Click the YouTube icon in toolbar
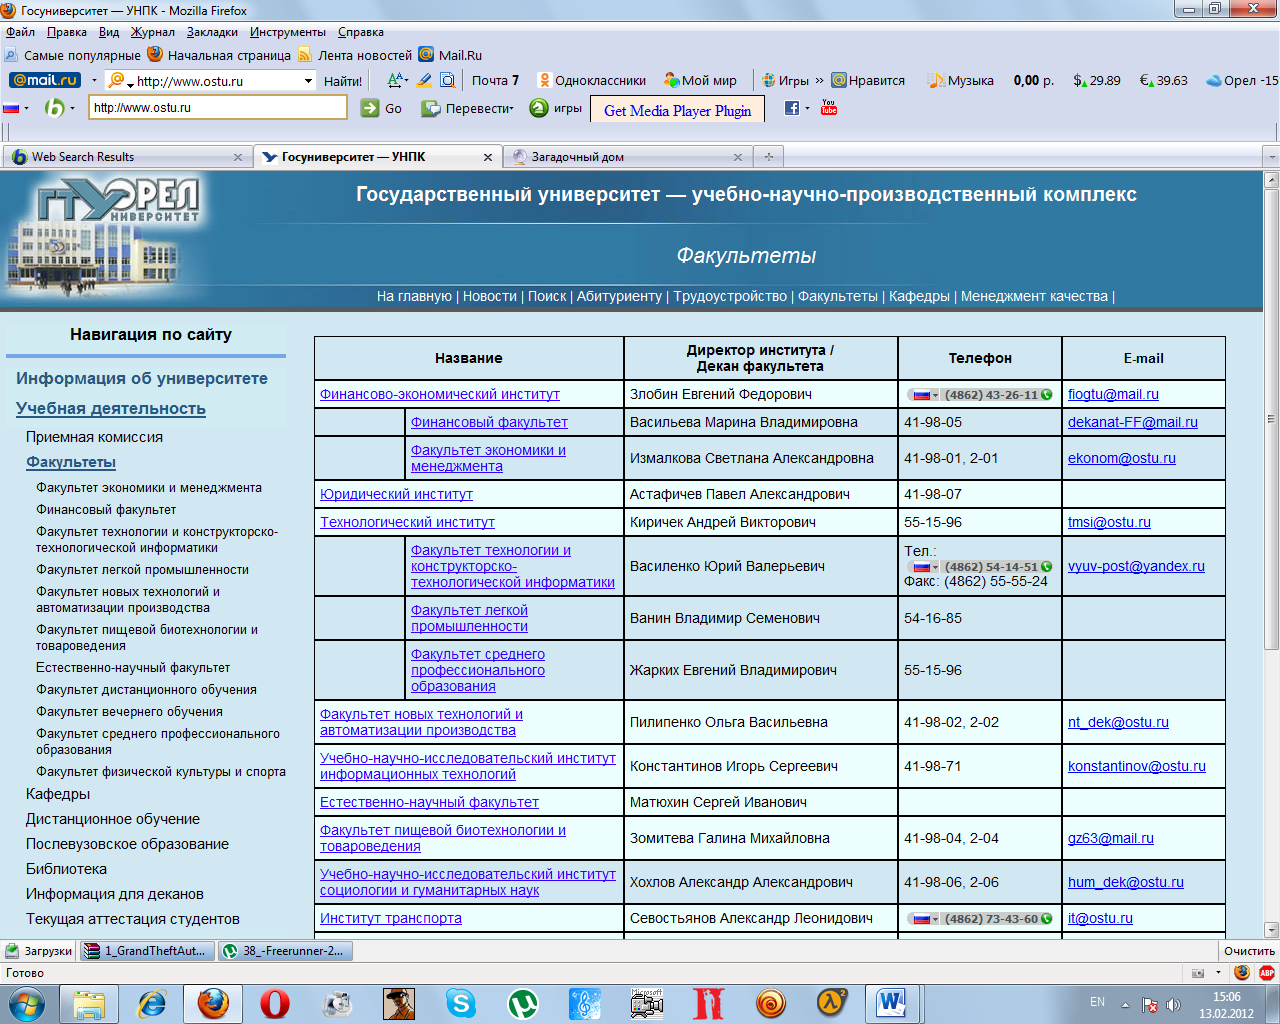 point(829,107)
